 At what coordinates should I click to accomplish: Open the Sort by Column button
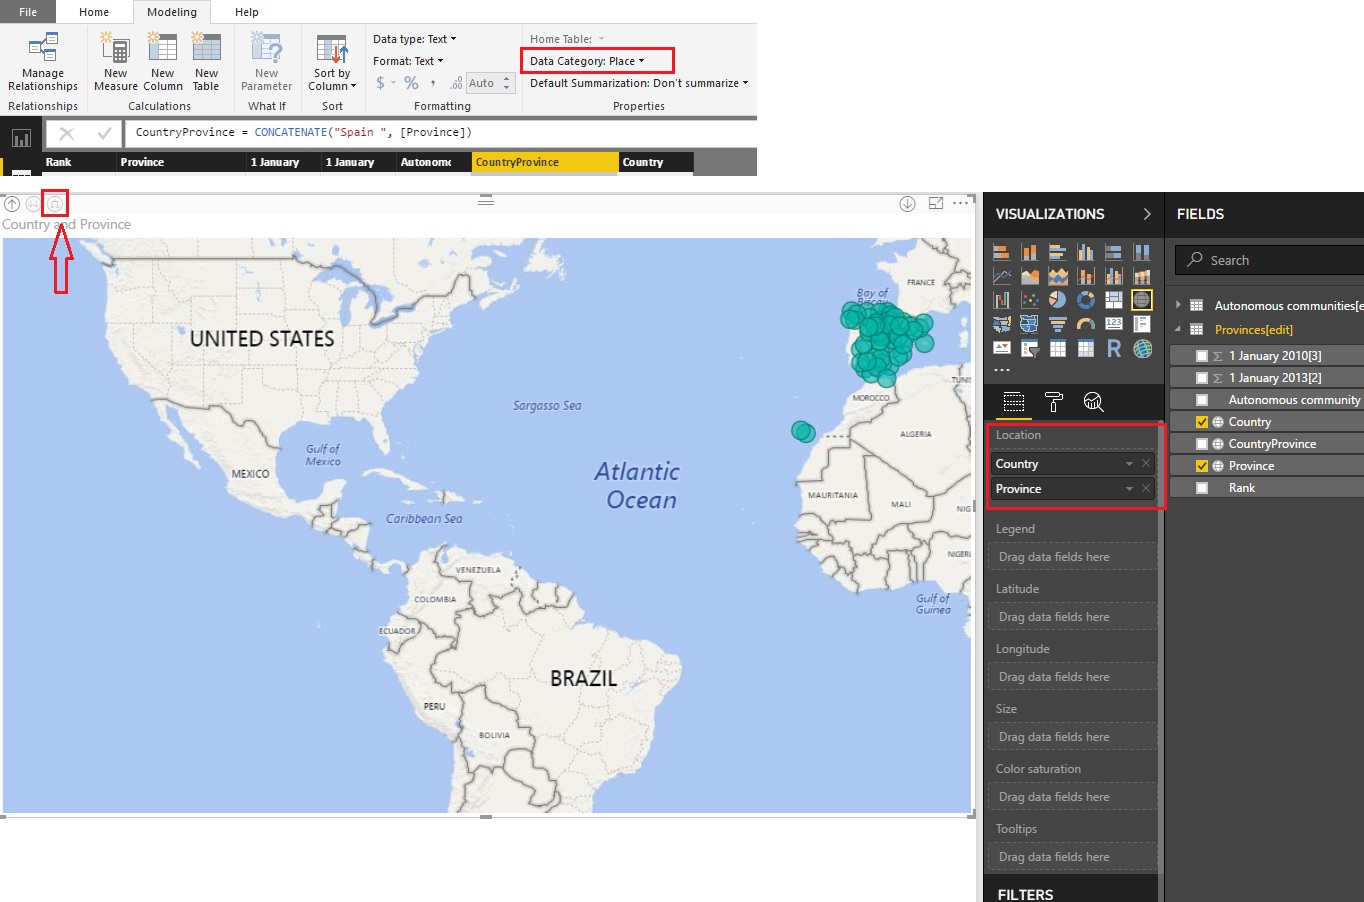332,62
